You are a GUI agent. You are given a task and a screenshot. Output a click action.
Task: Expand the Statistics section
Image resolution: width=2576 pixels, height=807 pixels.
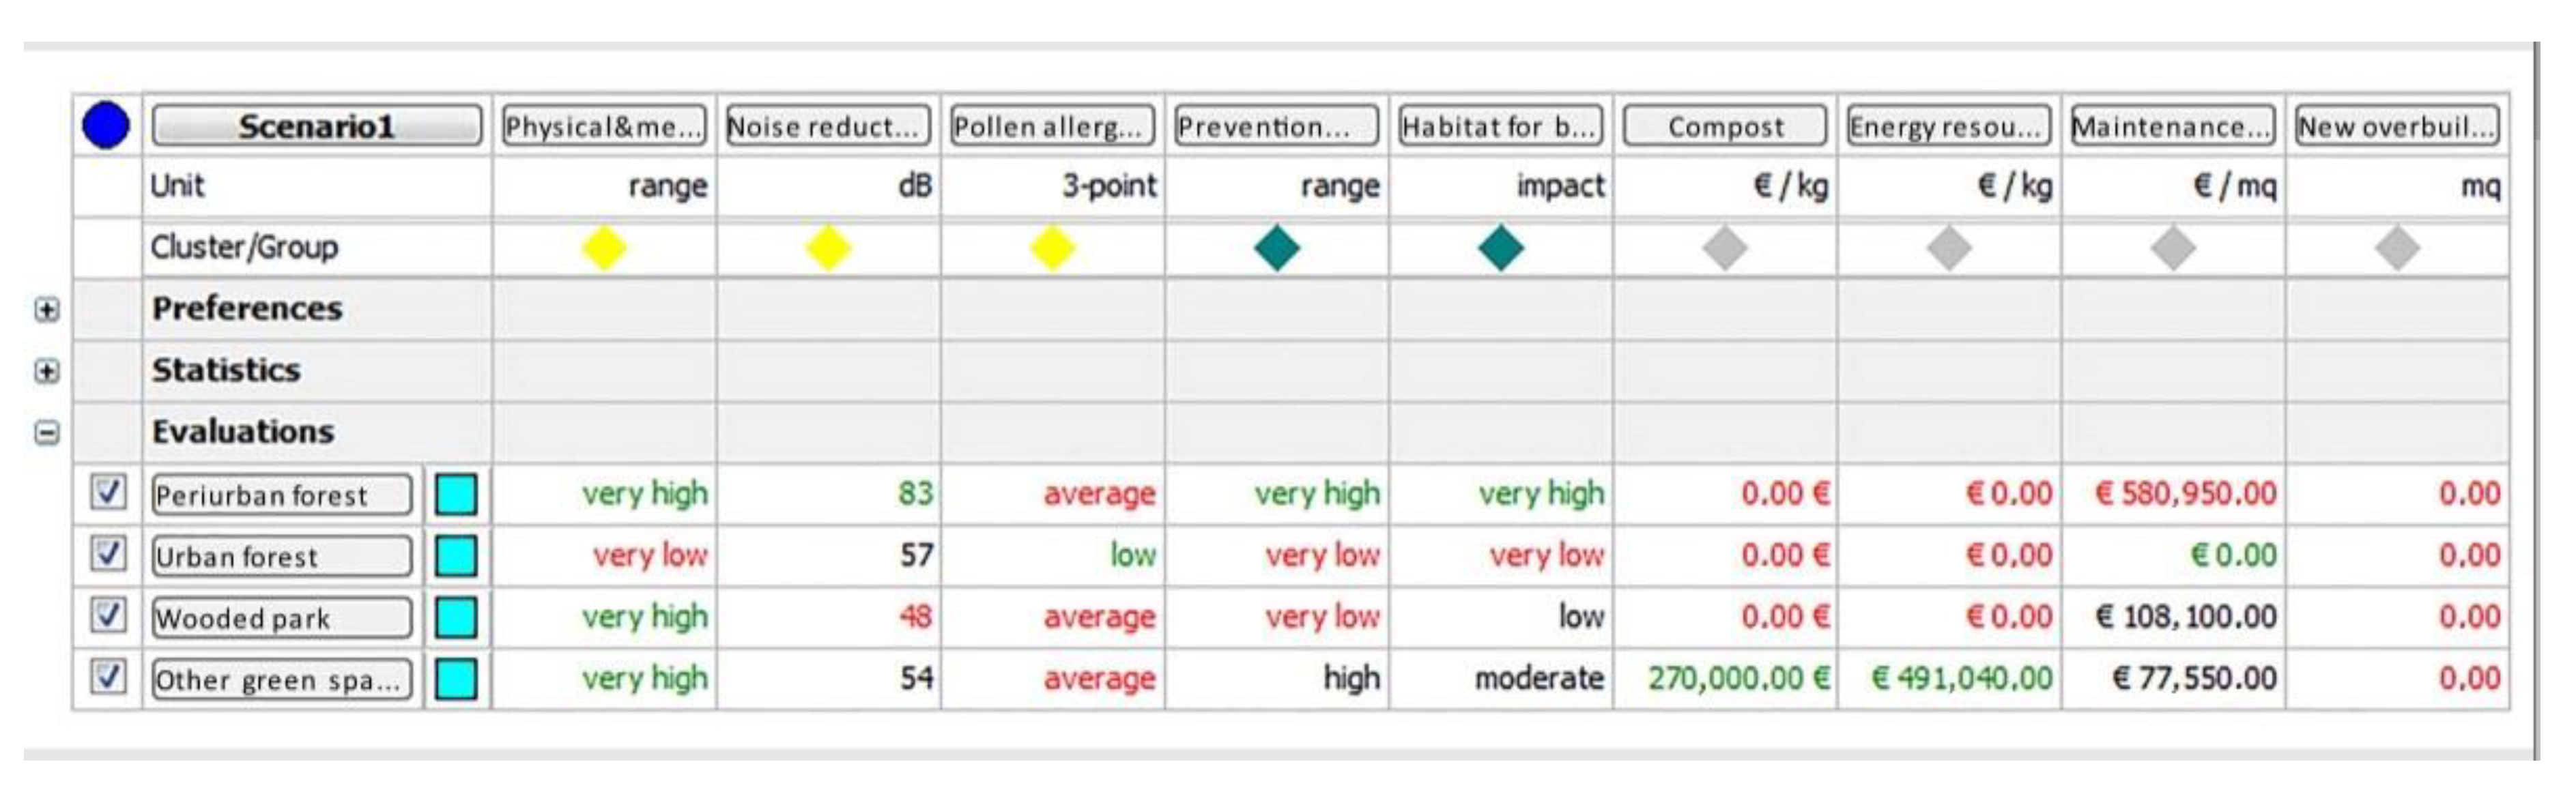pyautogui.click(x=46, y=371)
